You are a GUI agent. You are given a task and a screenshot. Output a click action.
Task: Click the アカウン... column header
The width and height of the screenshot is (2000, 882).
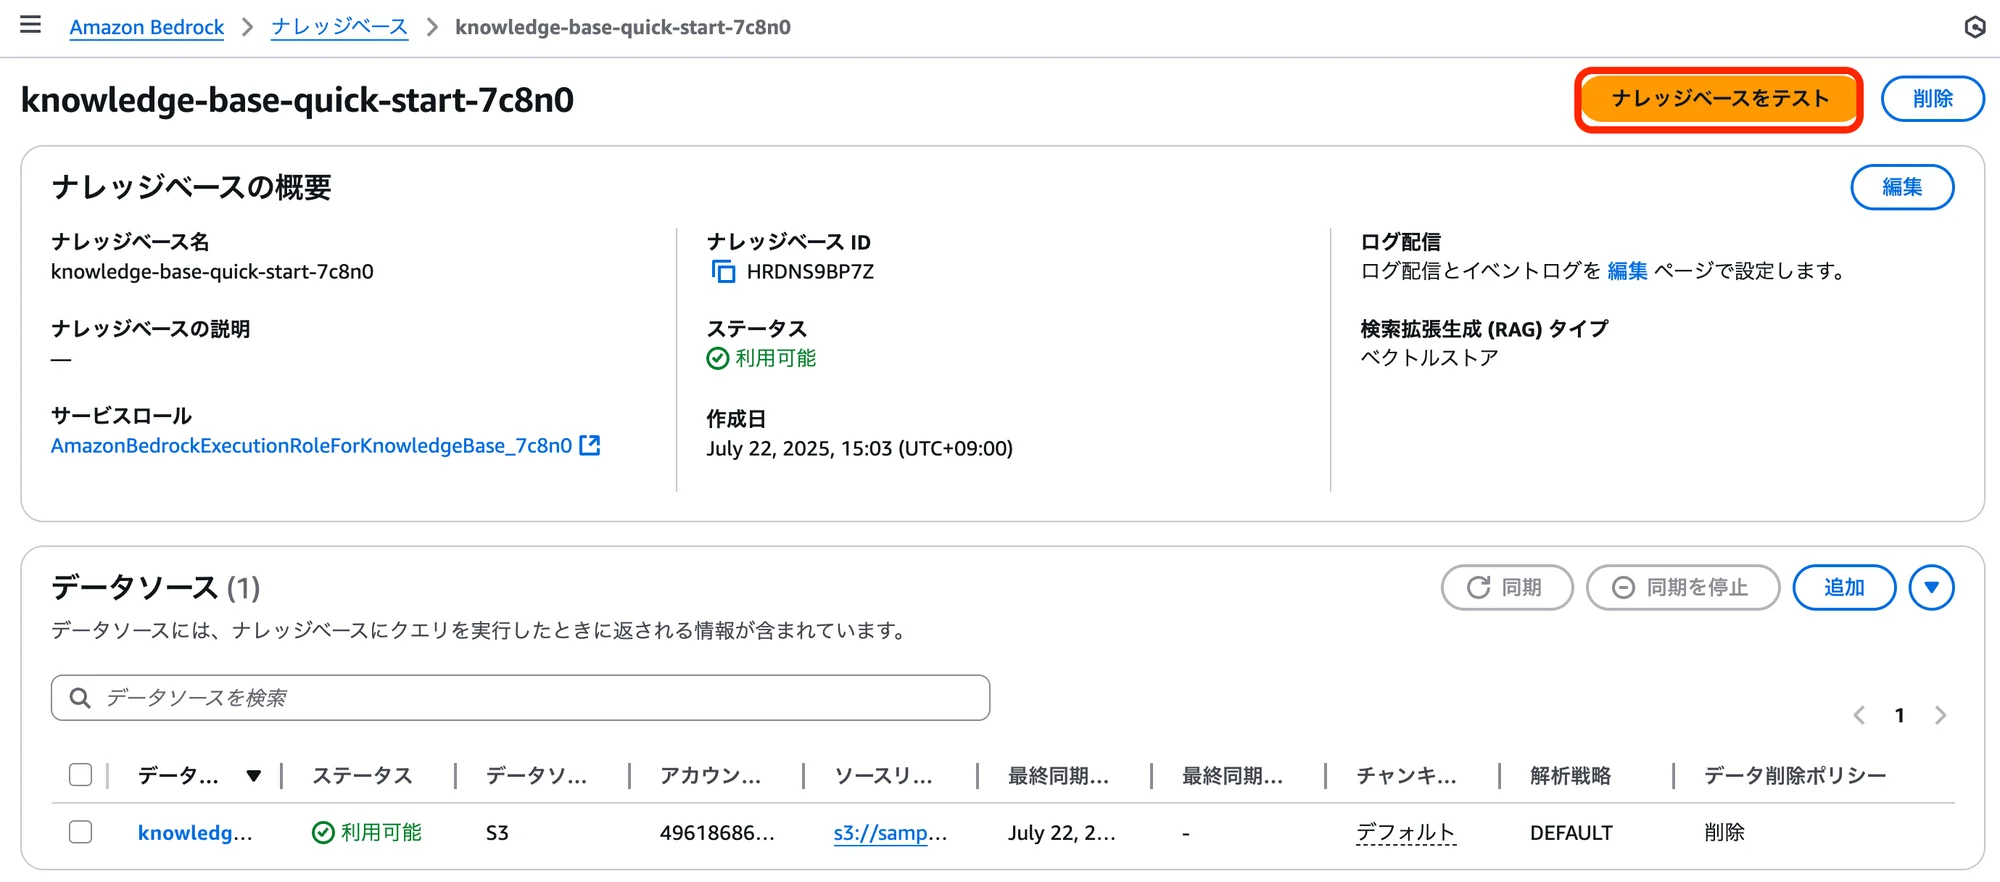pyautogui.click(x=710, y=776)
